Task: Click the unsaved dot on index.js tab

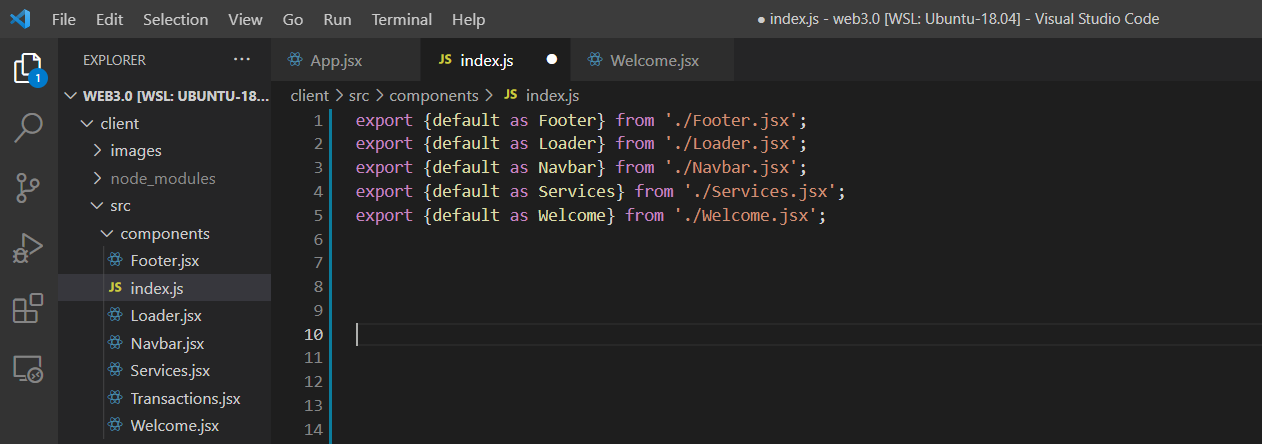Action: (551, 60)
